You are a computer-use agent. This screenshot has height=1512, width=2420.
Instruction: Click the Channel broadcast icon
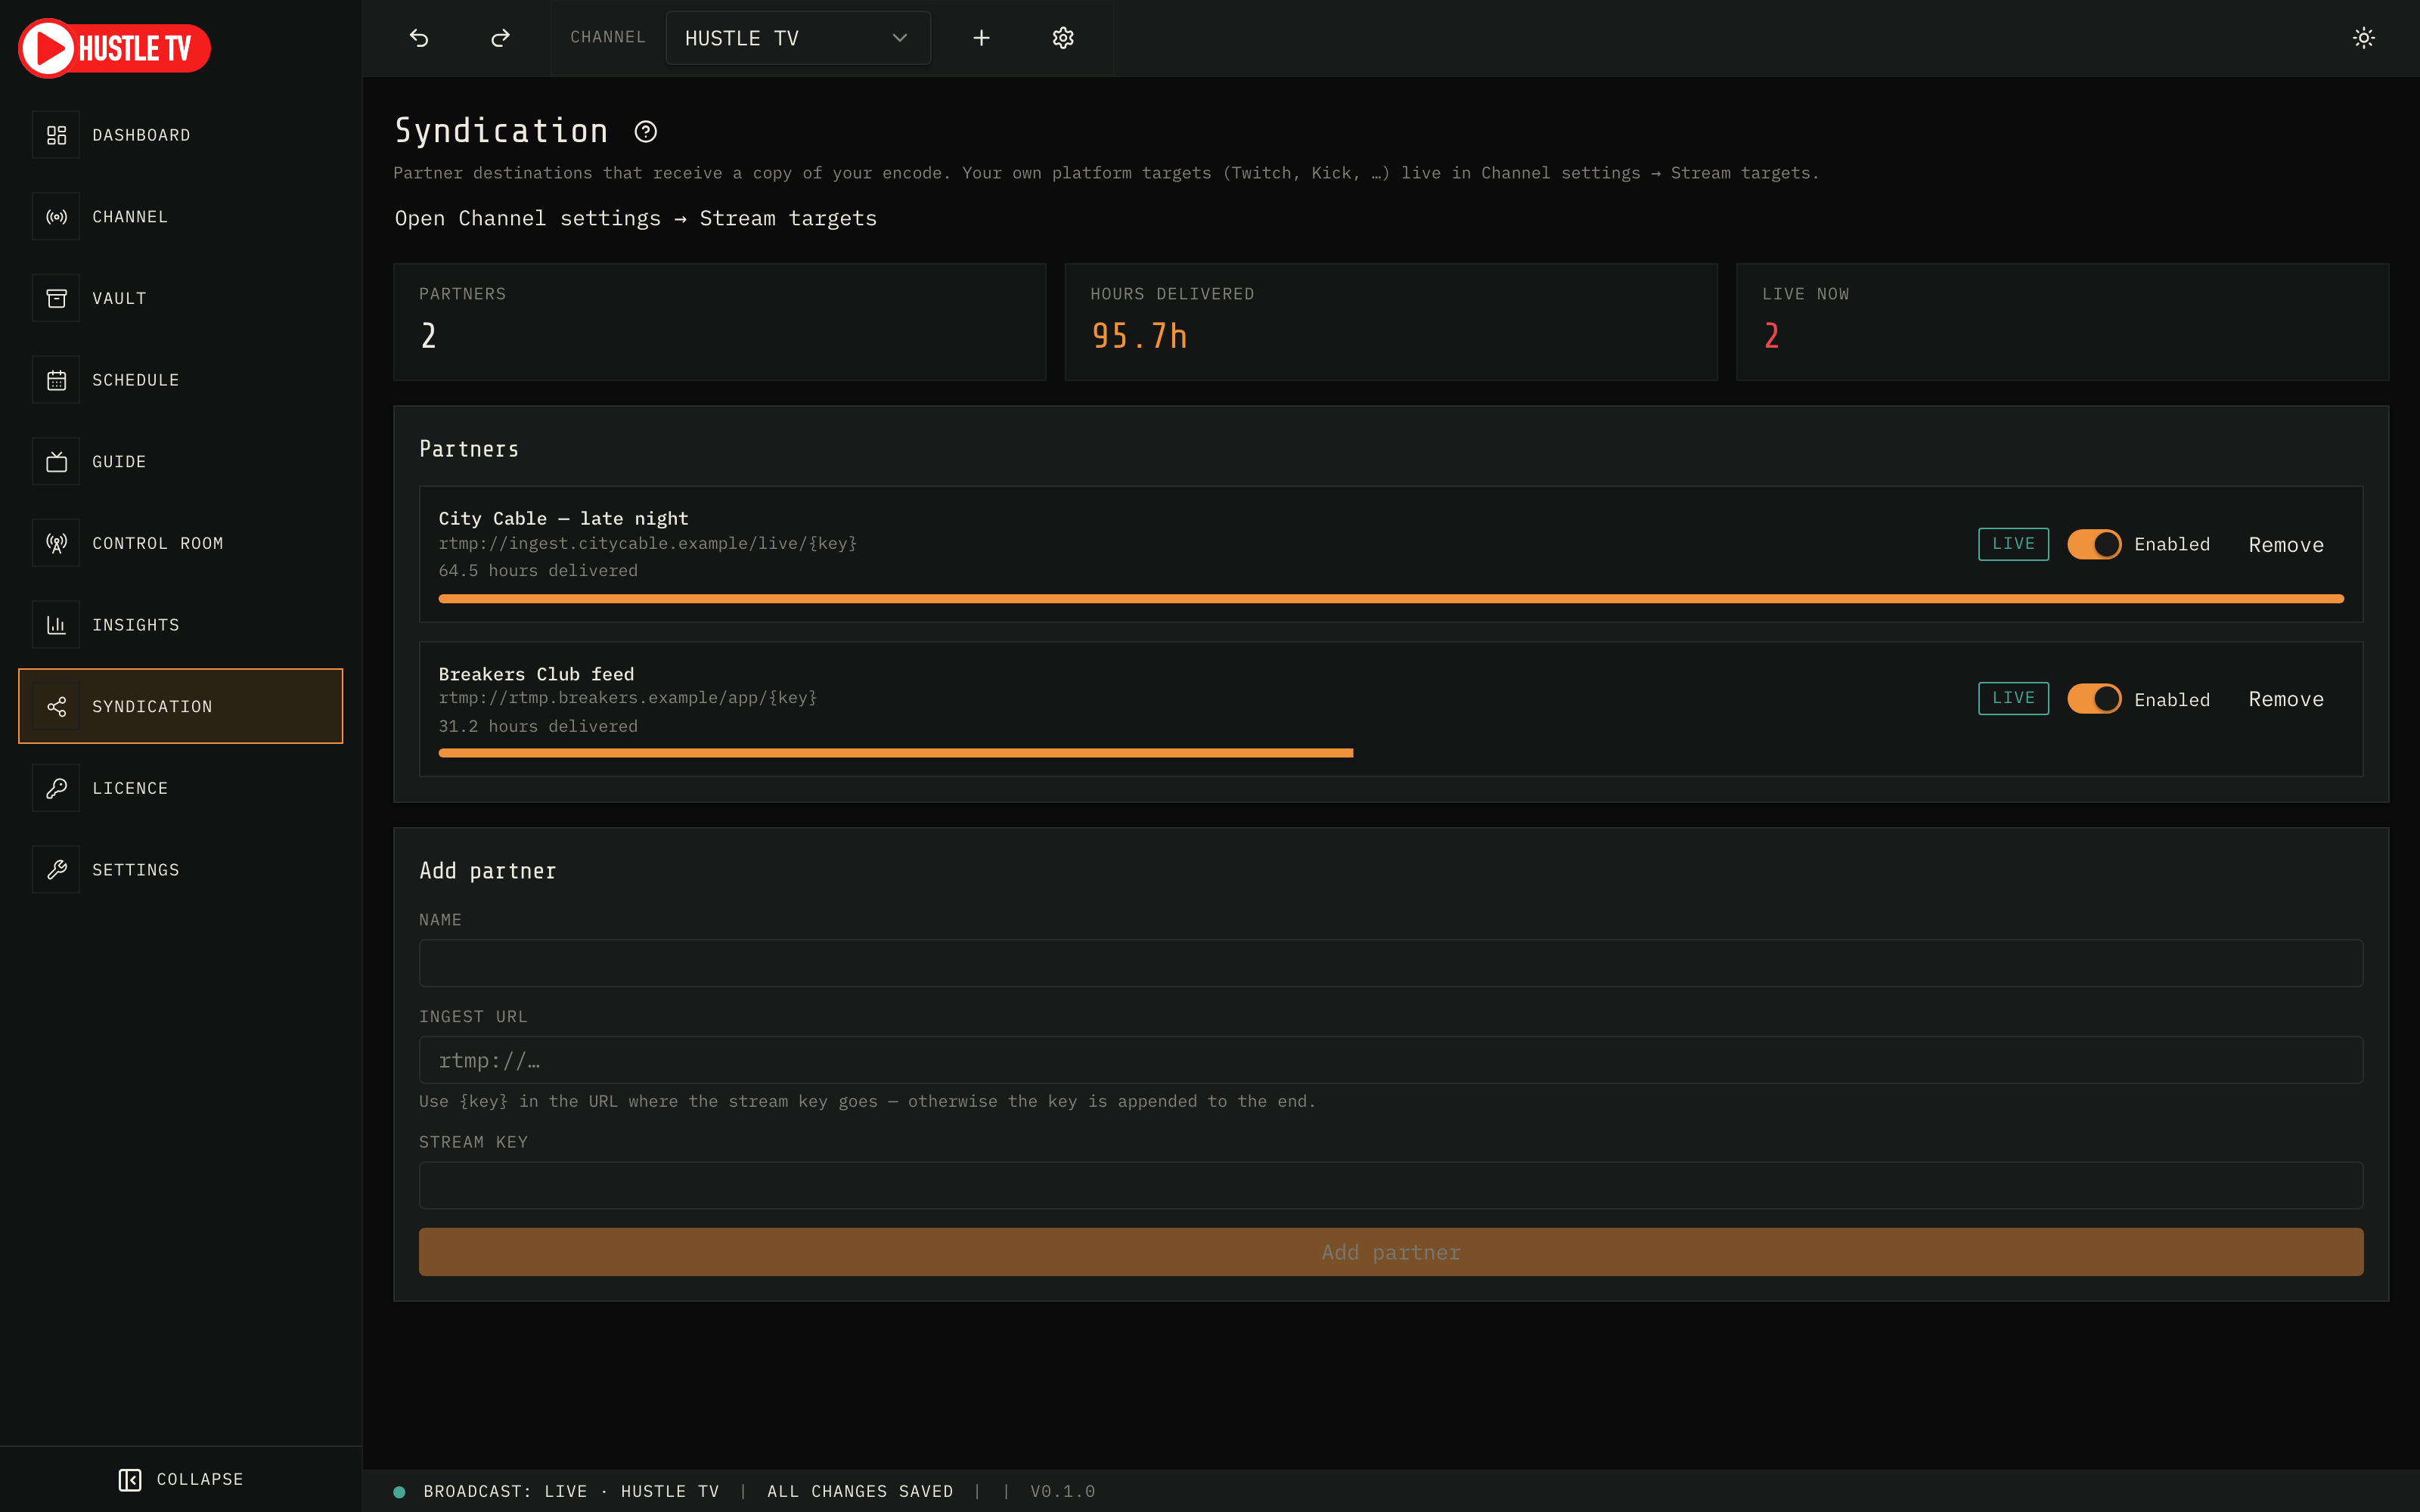click(56, 217)
